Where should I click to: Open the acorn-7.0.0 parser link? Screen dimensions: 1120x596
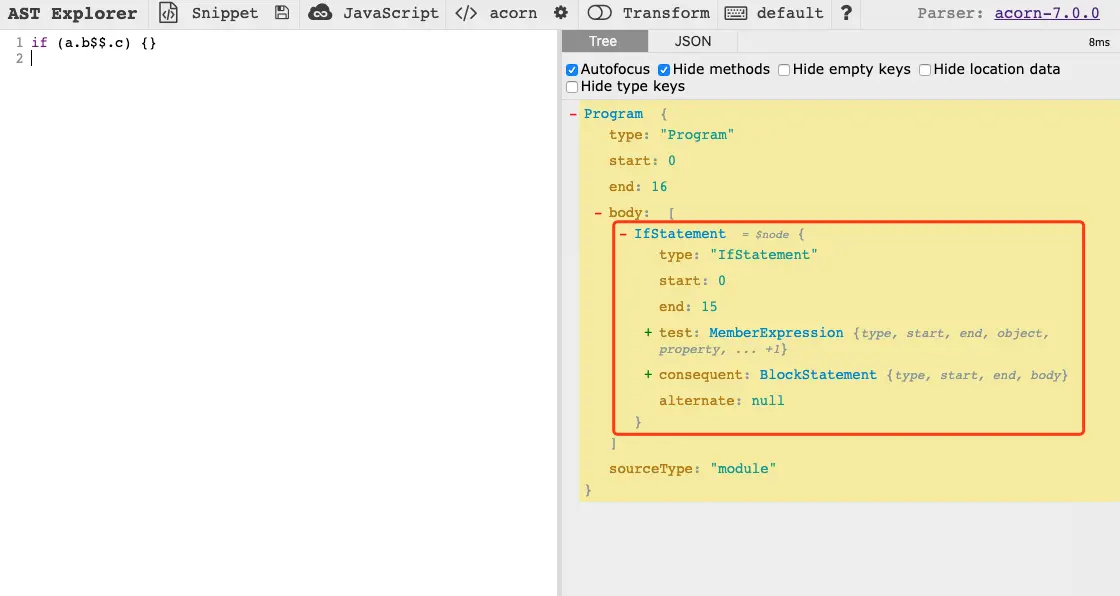pos(1046,13)
